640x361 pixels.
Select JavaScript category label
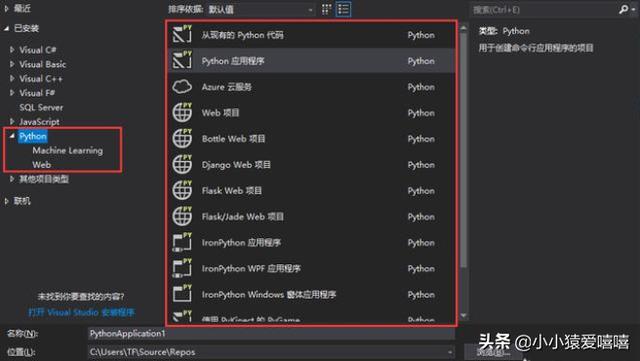tap(39, 122)
